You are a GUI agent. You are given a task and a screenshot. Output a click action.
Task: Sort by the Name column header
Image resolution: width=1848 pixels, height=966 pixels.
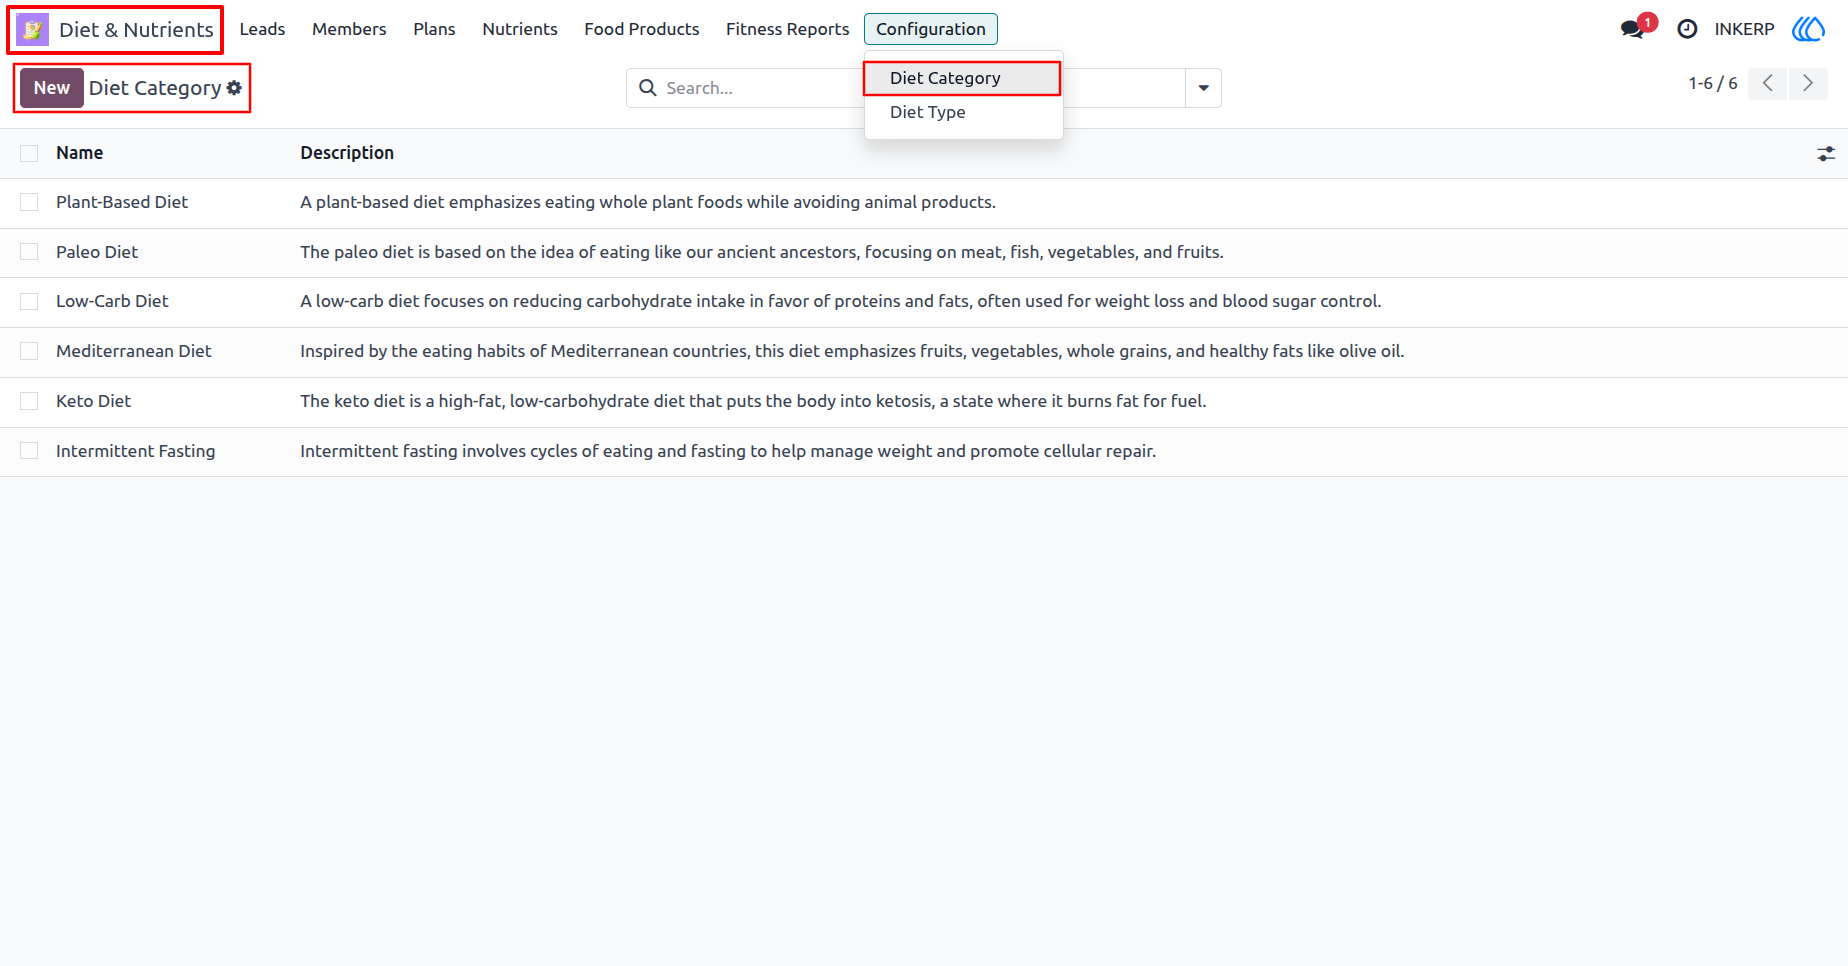click(x=80, y=153)
